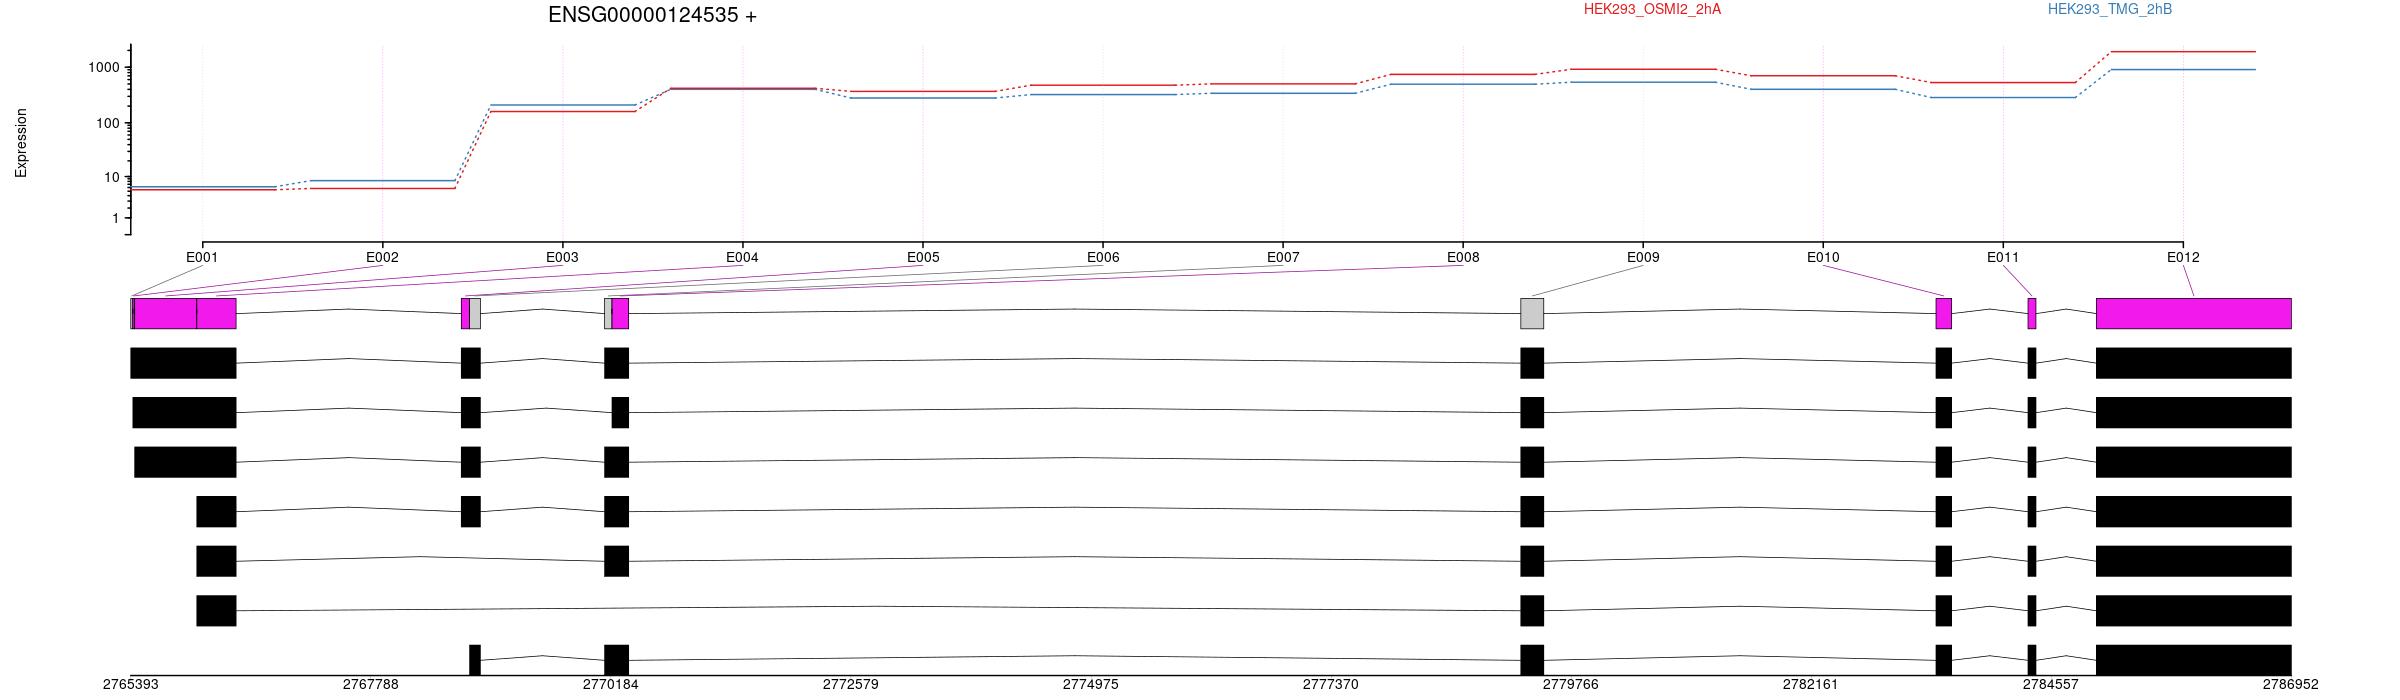2400x700 pixels.
Task: Click exon label E011
Action: point(2003,257)
